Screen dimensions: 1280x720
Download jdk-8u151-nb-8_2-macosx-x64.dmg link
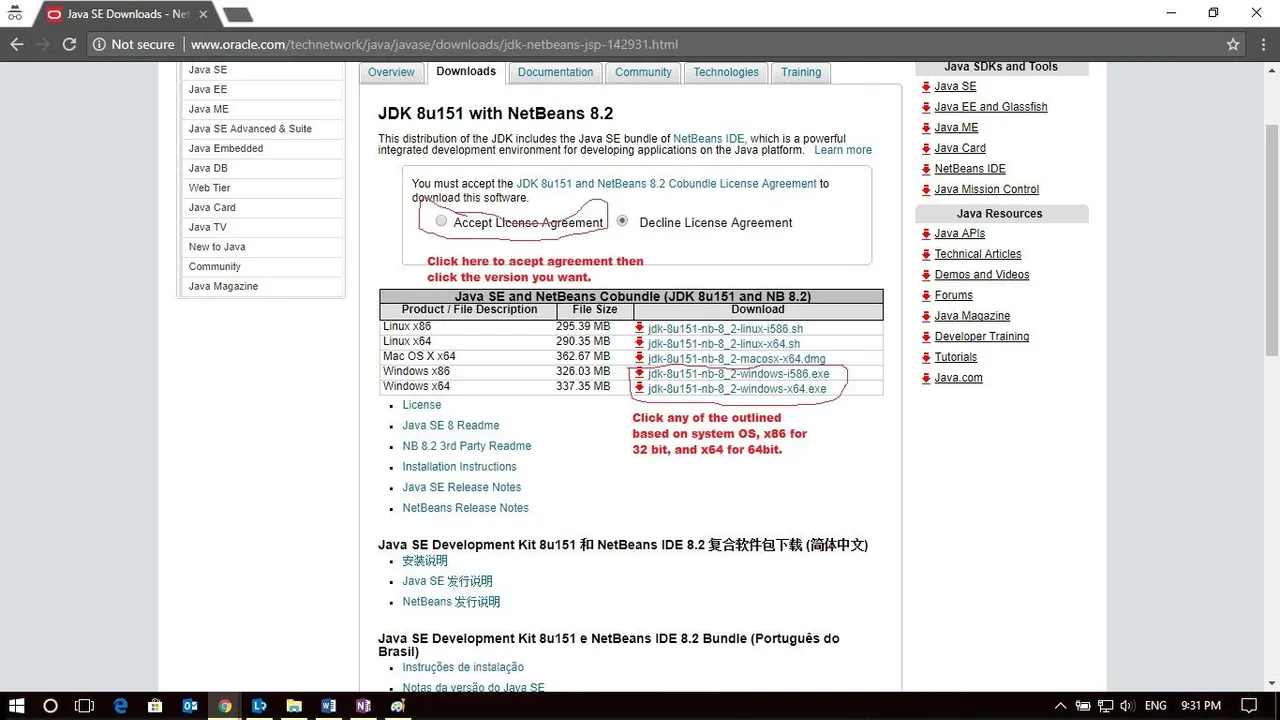736,358
